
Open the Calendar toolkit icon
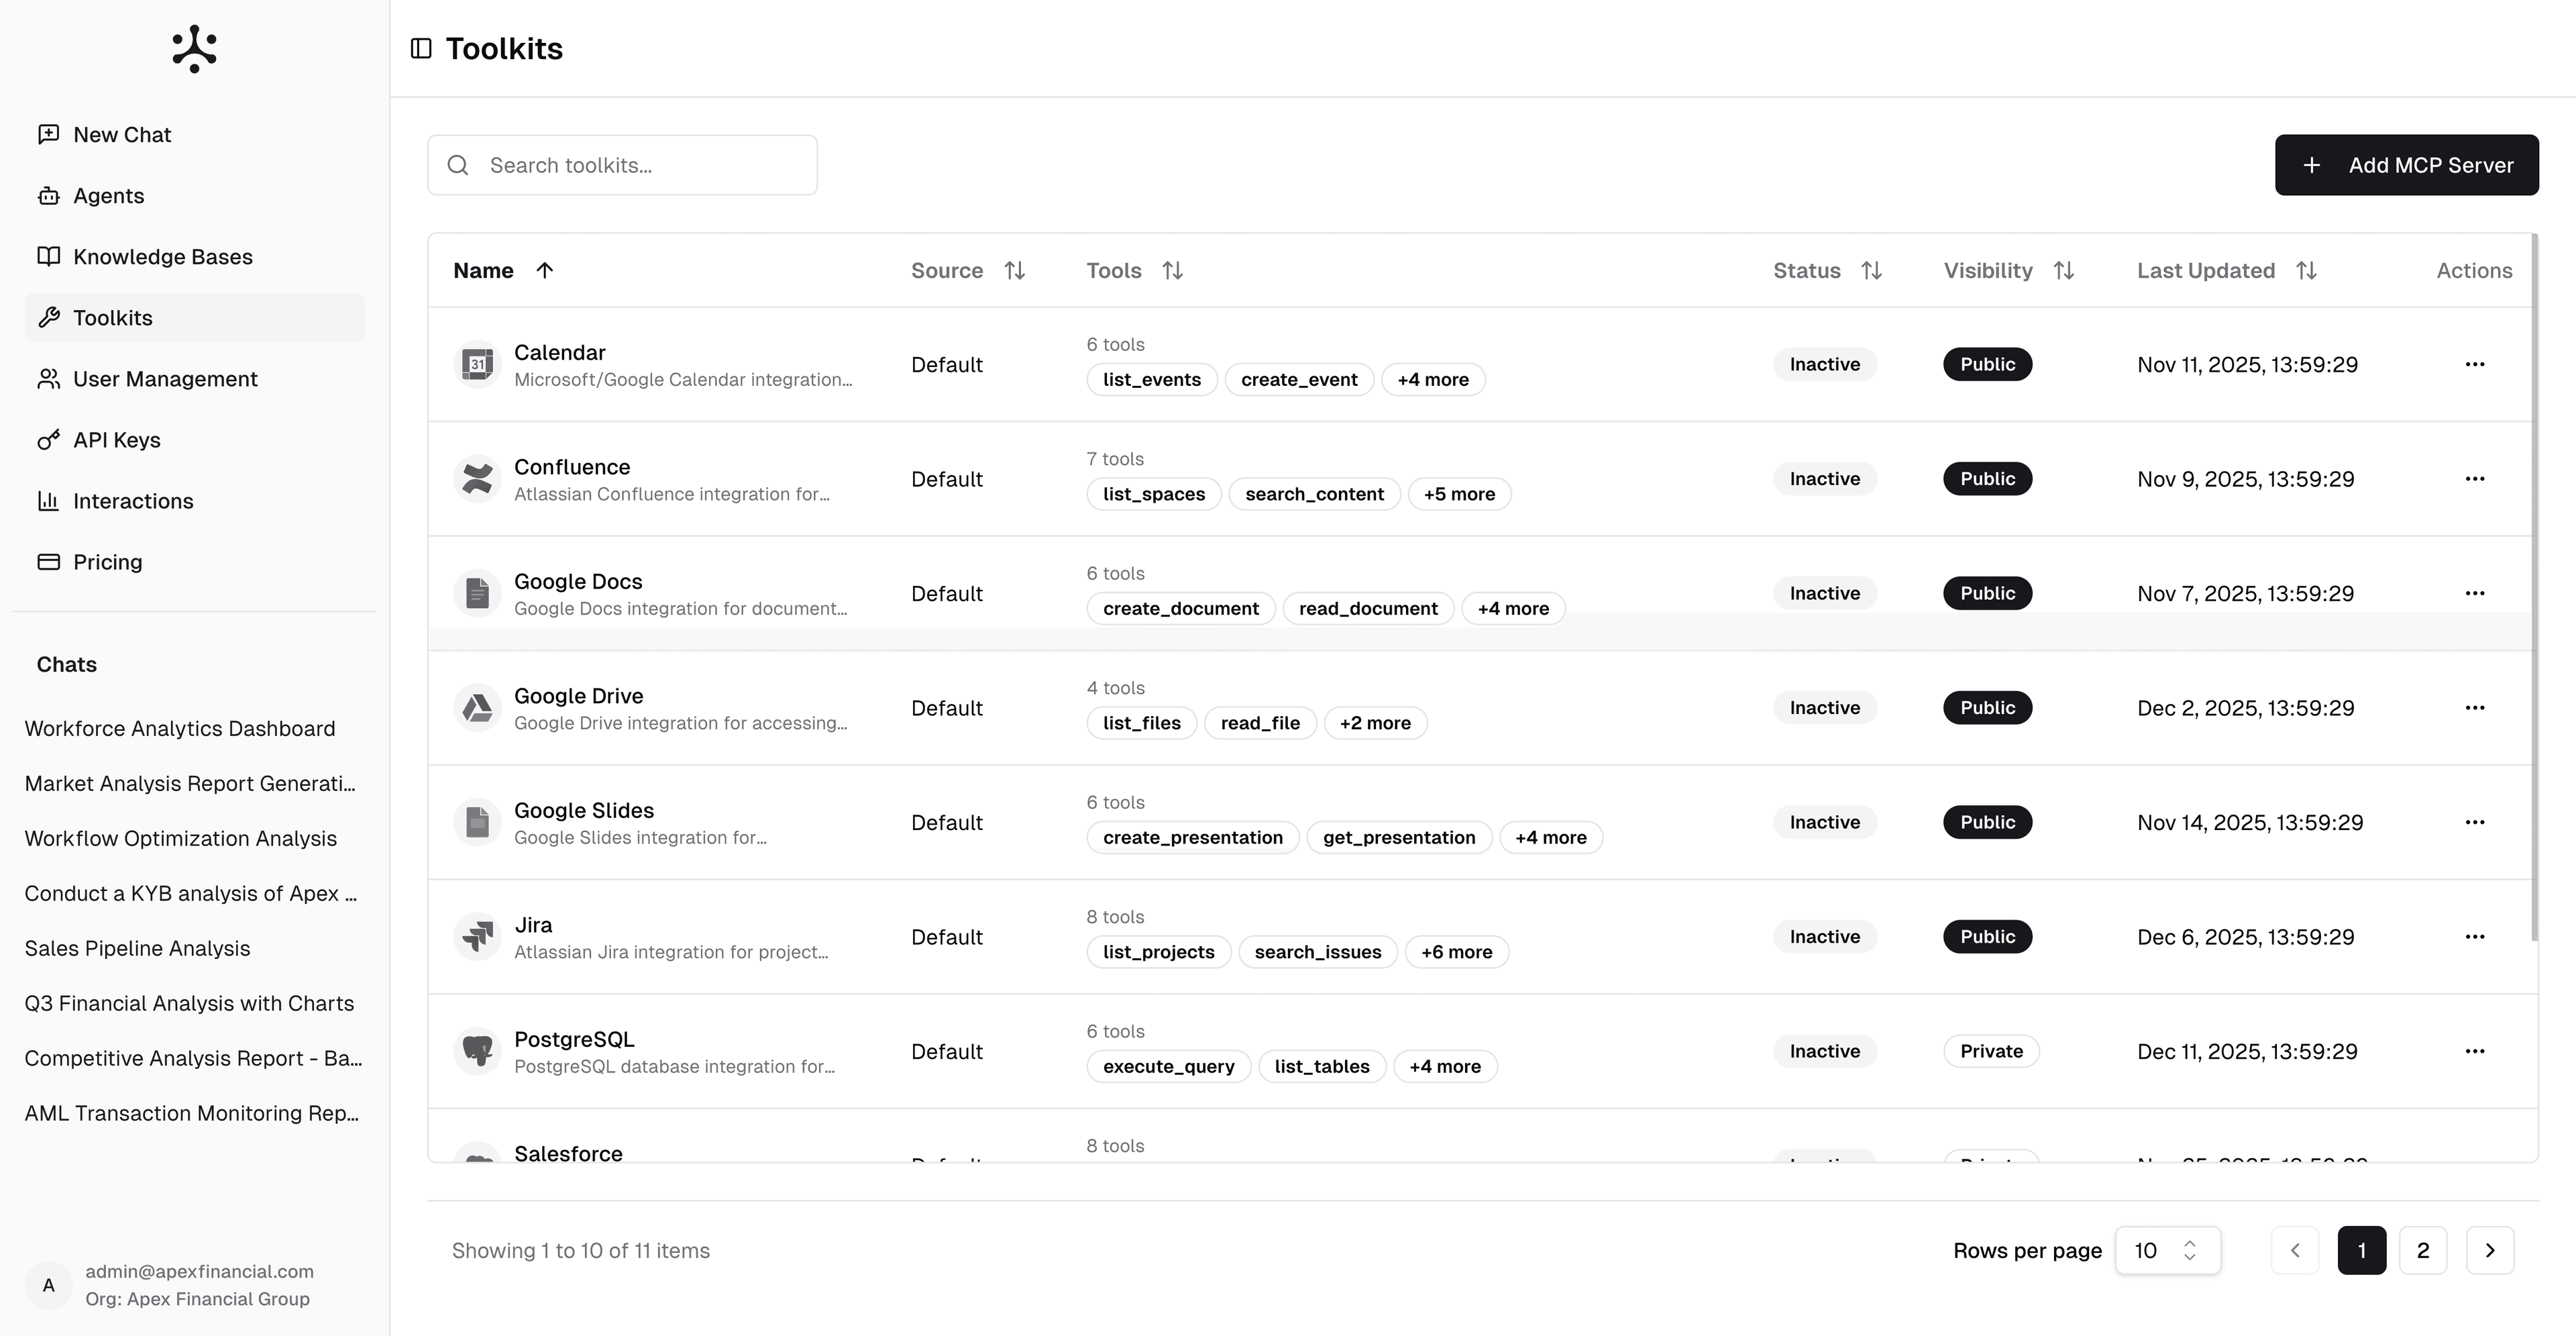coord(477,364)
